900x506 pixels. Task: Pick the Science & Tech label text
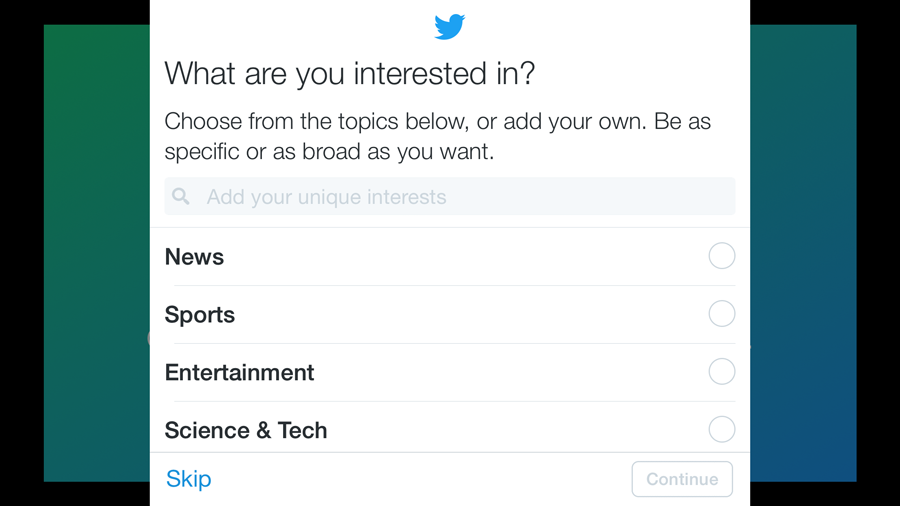[x=246, y=430]
